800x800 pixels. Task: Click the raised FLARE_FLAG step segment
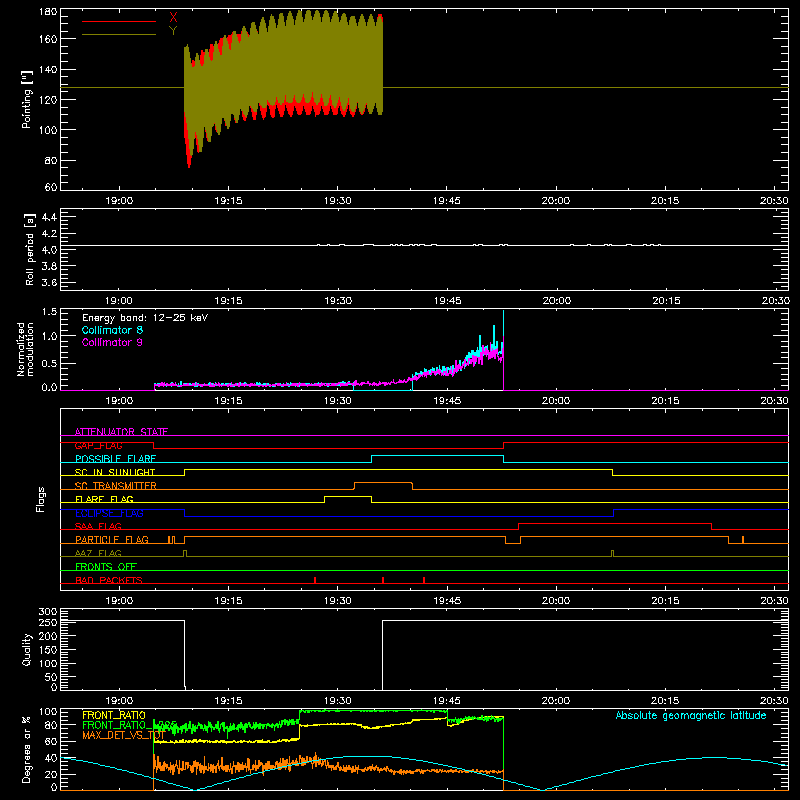point(348,496)
